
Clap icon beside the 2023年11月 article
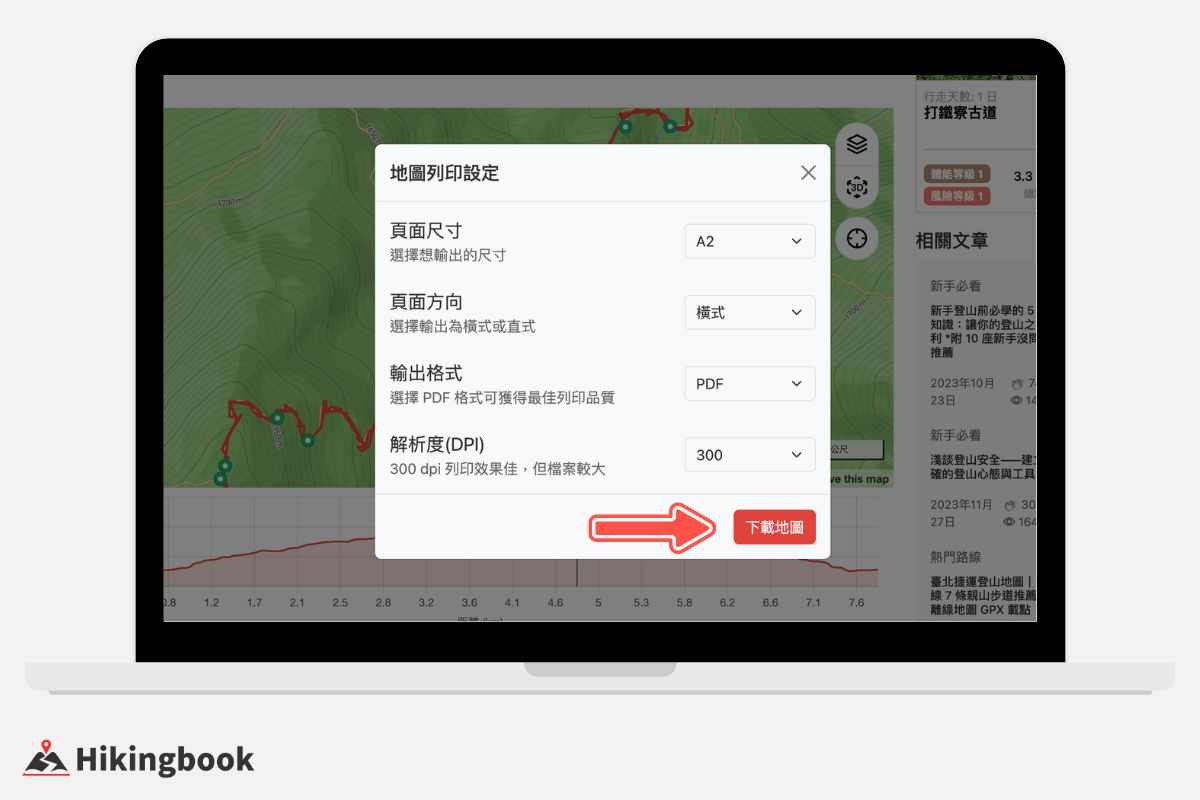tap(1010, 505)
